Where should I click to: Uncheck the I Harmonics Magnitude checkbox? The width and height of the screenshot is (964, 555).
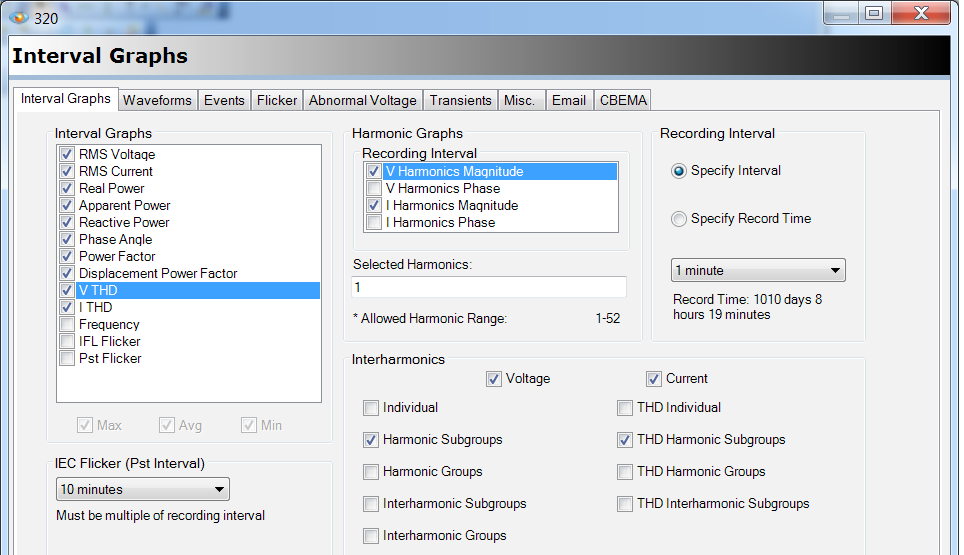[373, 205]
